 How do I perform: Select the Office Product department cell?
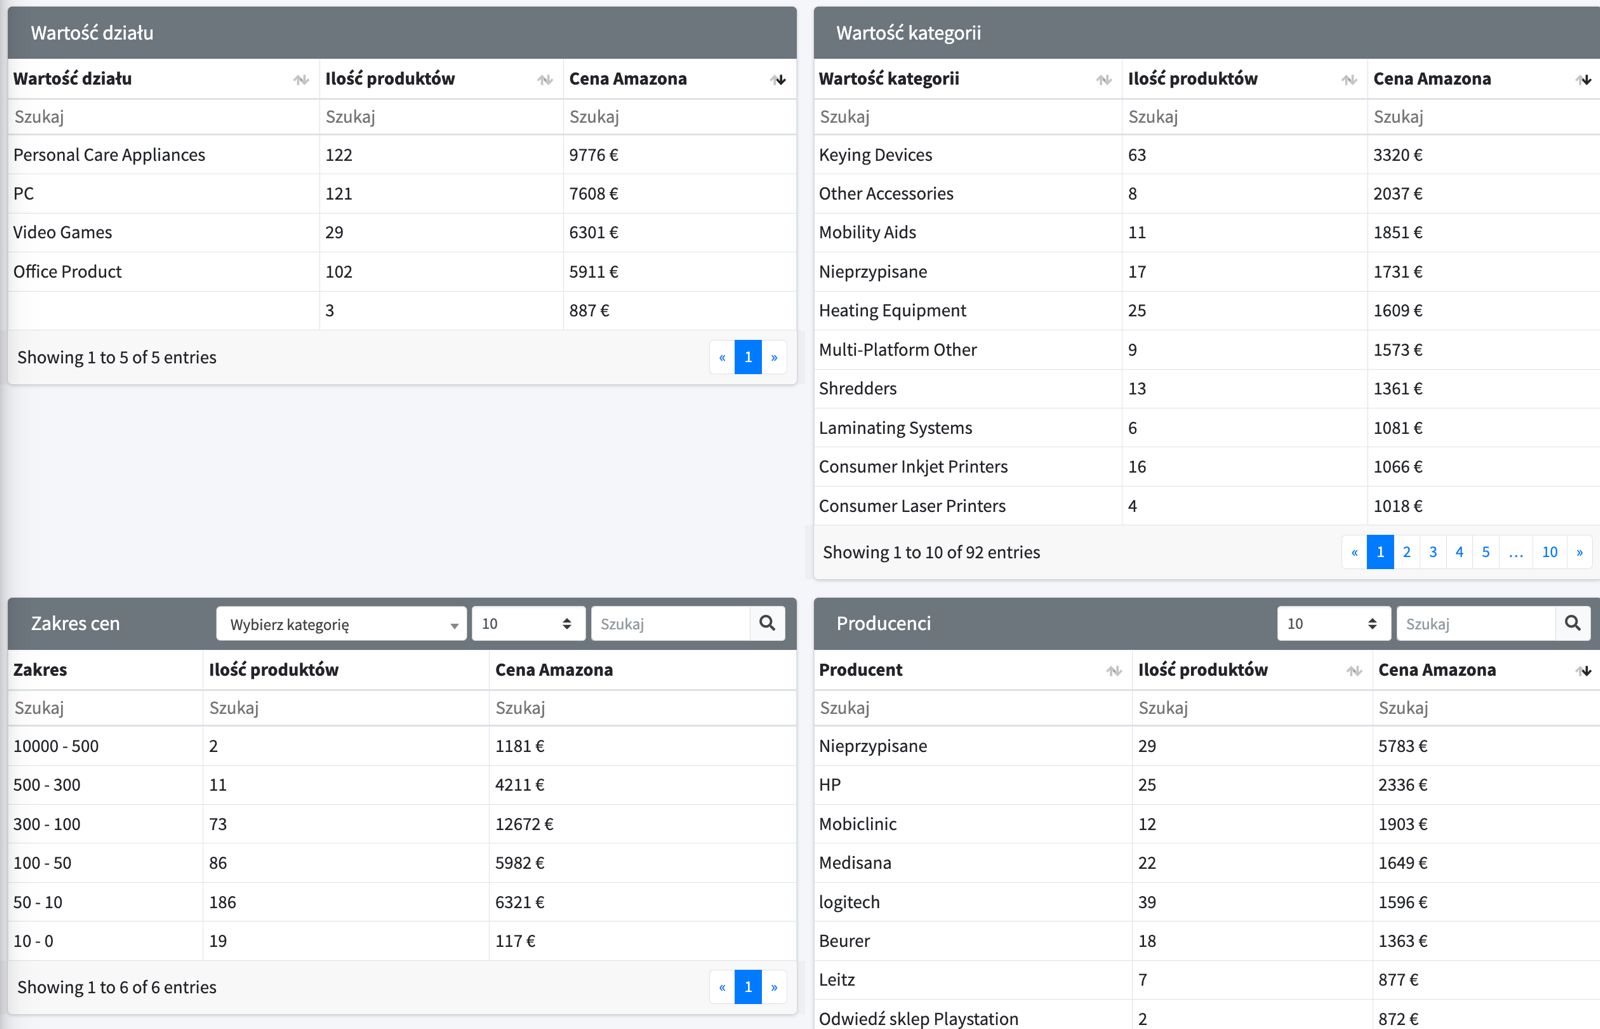tap(163, 271)
